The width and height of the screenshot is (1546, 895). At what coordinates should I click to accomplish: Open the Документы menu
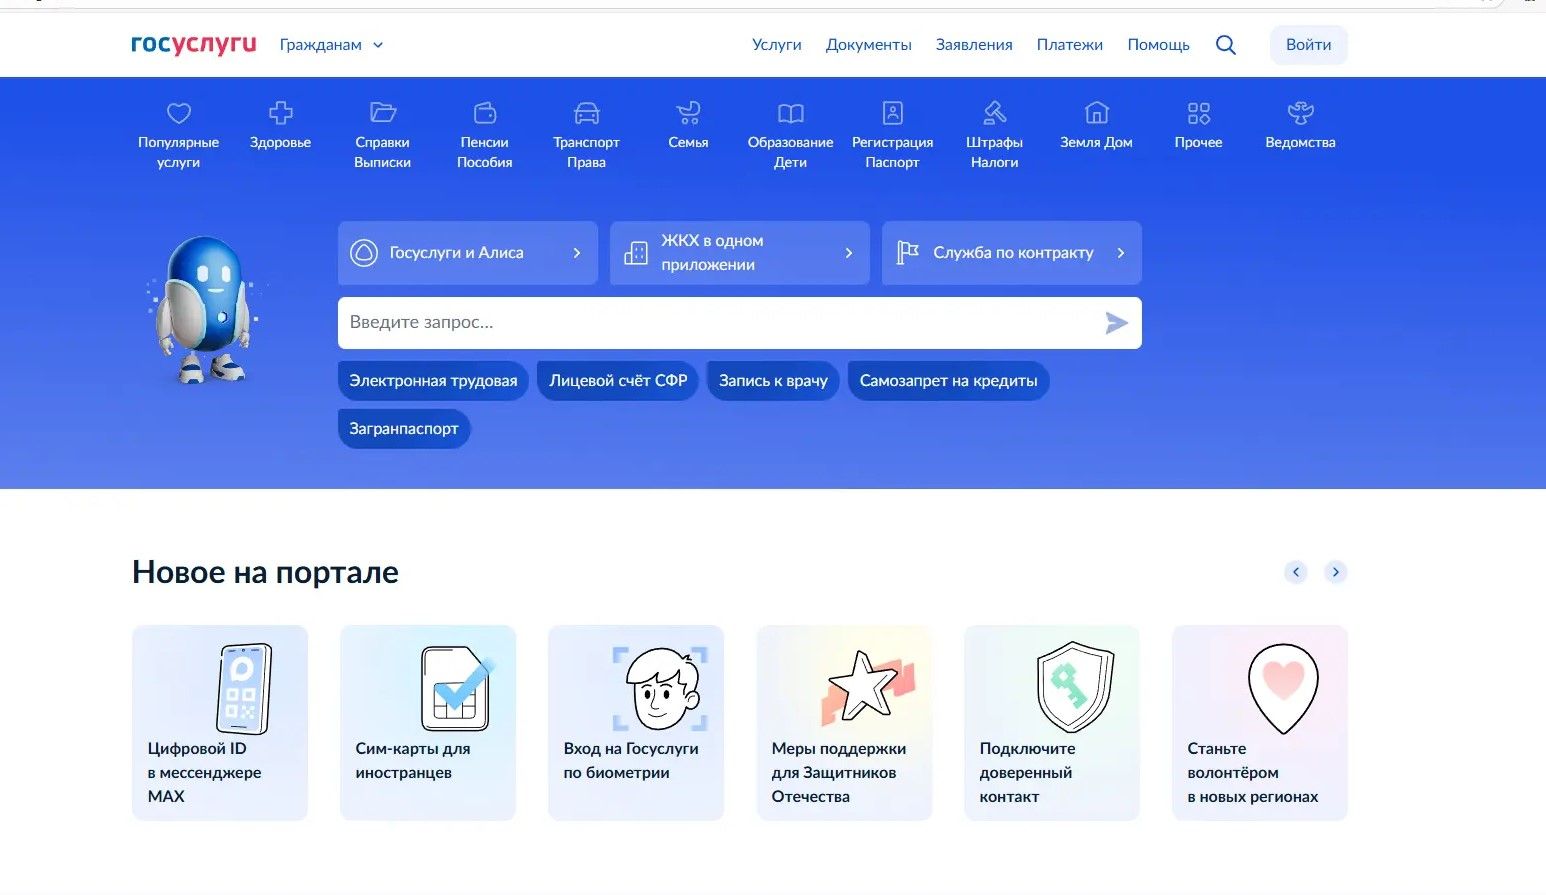[x=869, y=45]
